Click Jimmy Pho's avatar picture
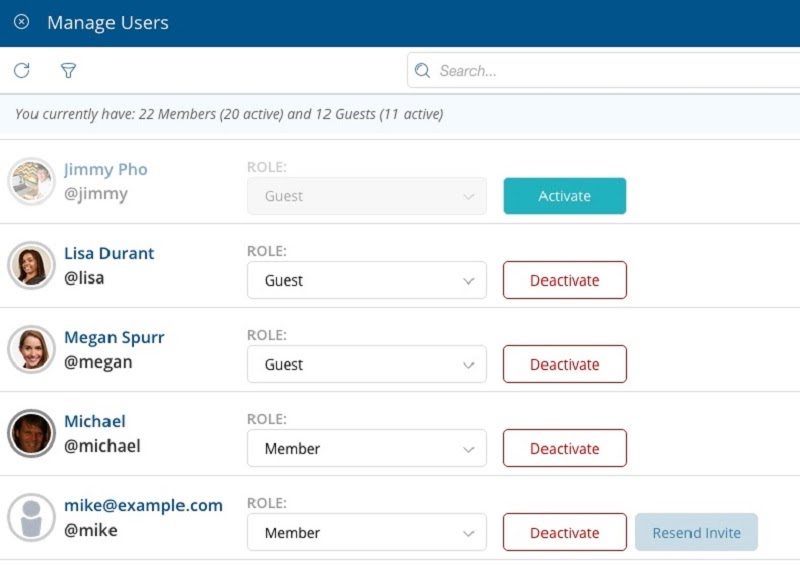 coord(31,182)
